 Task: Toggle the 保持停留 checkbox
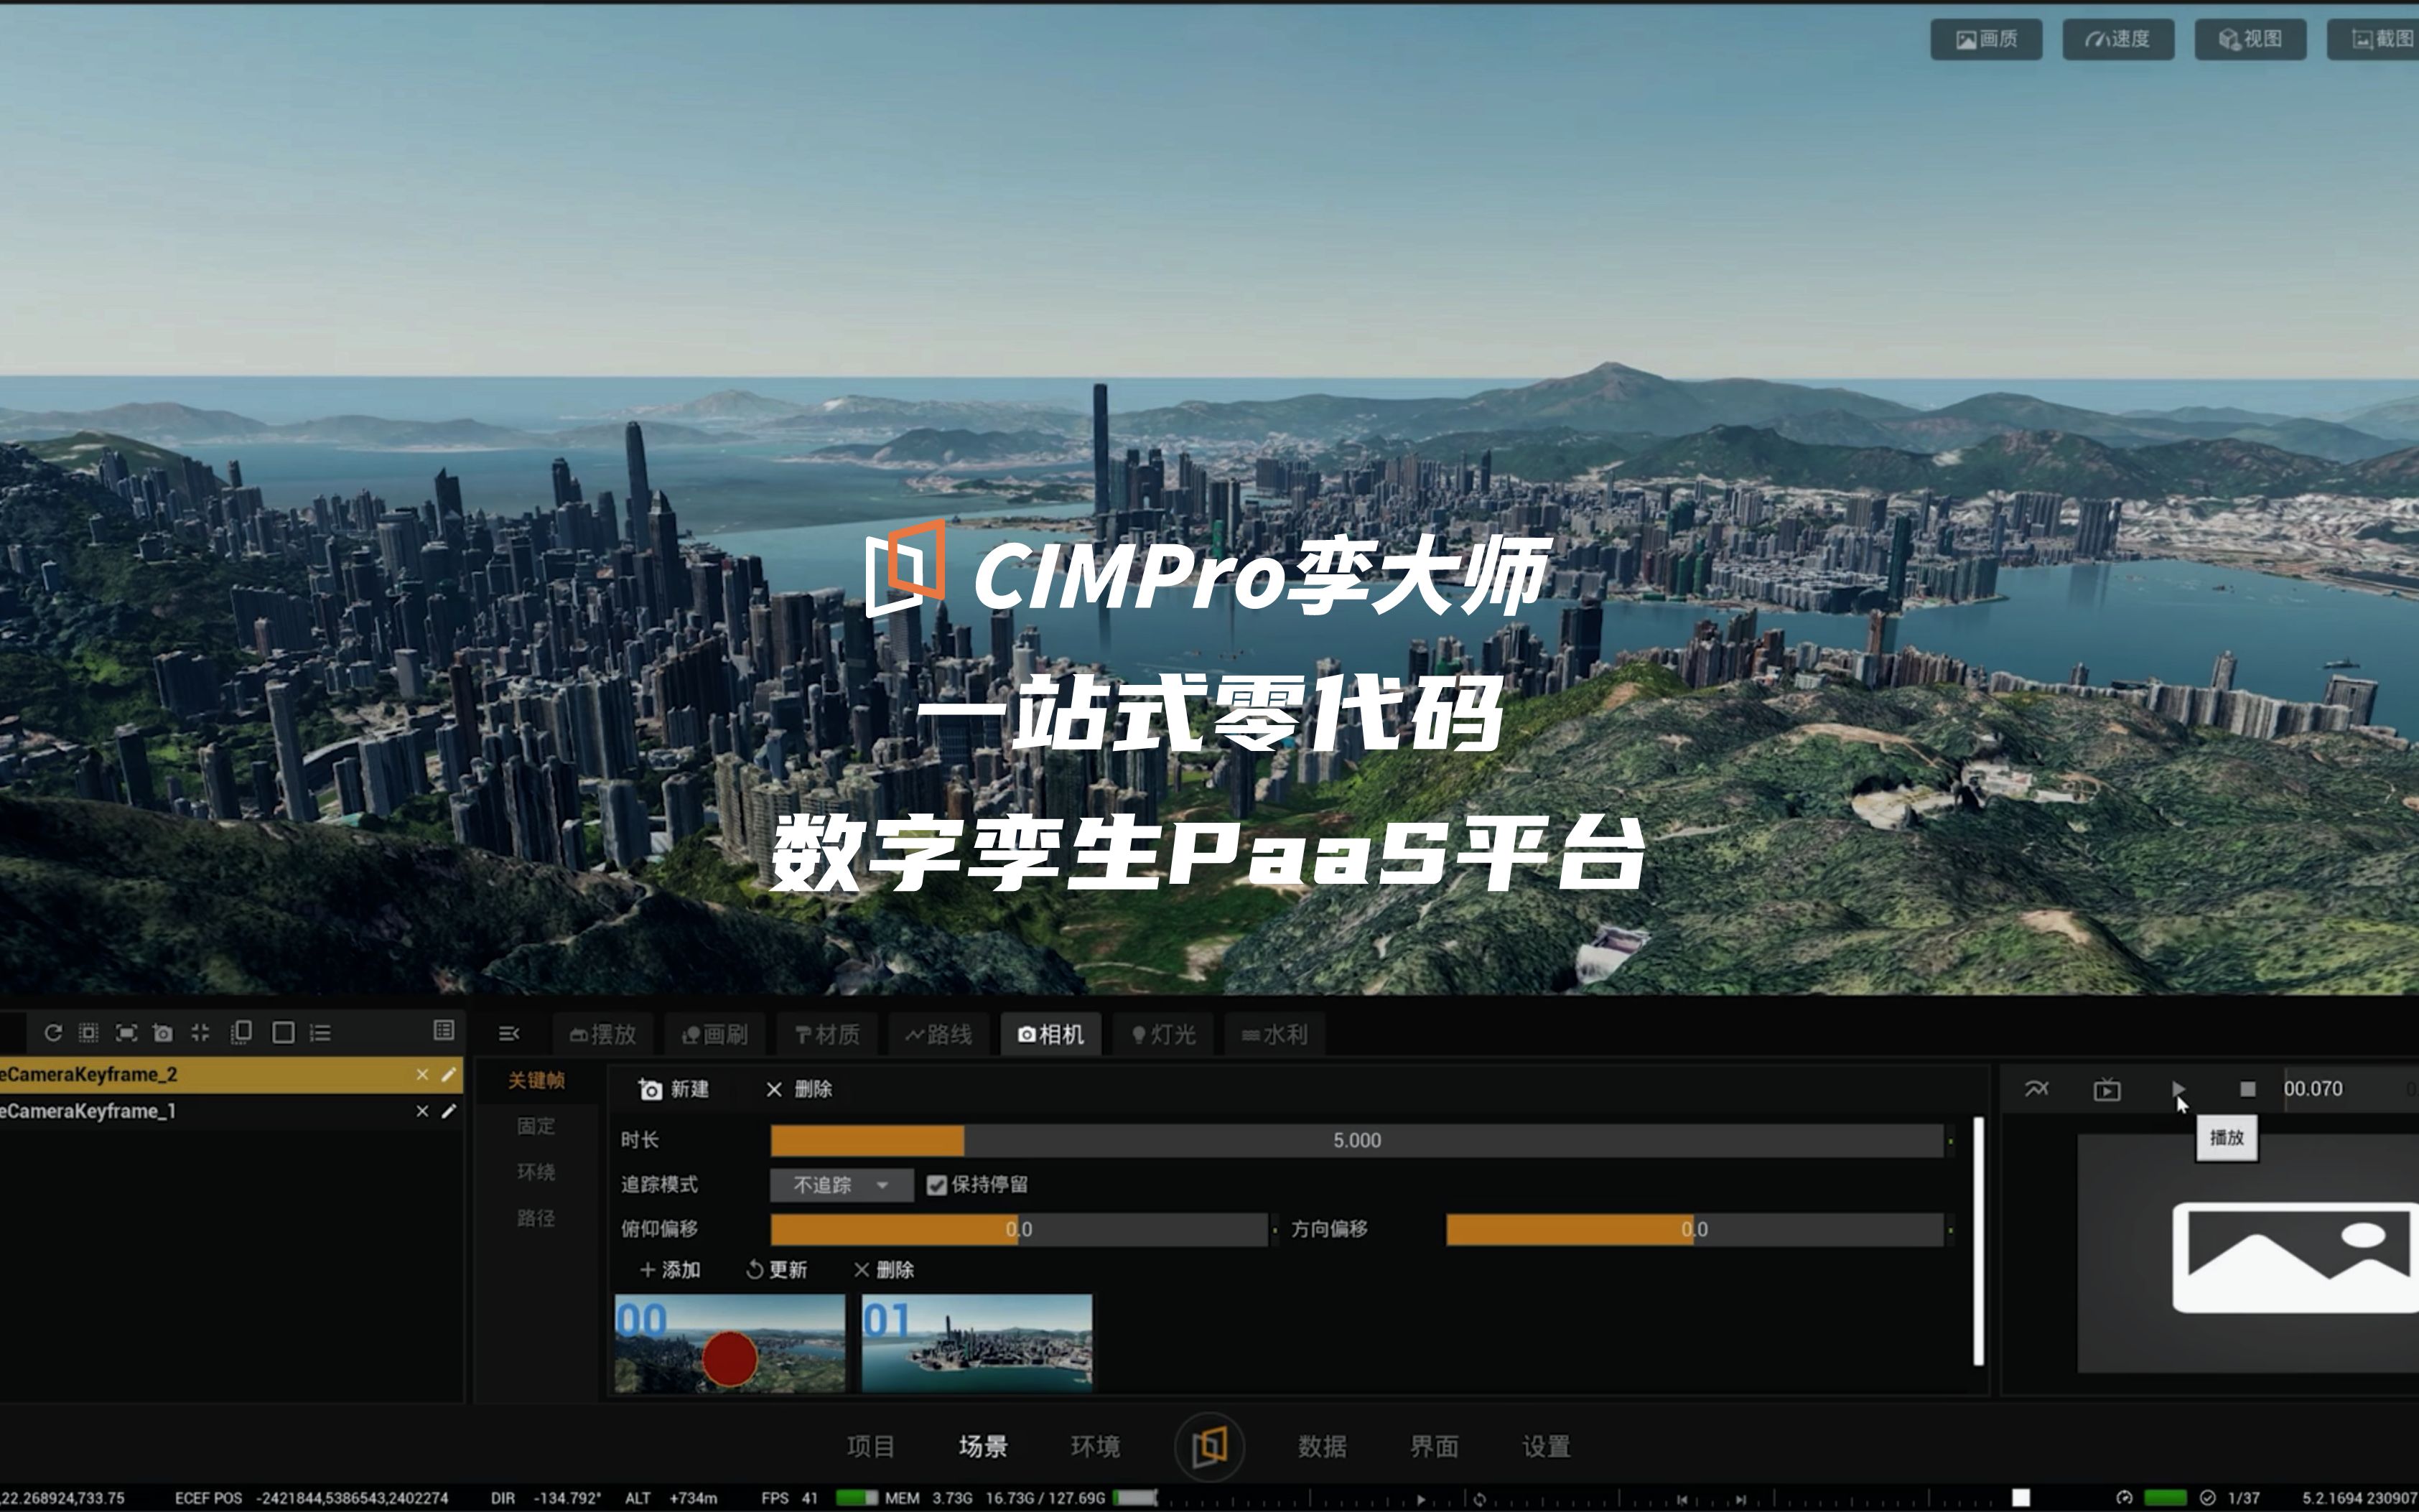937,1186
